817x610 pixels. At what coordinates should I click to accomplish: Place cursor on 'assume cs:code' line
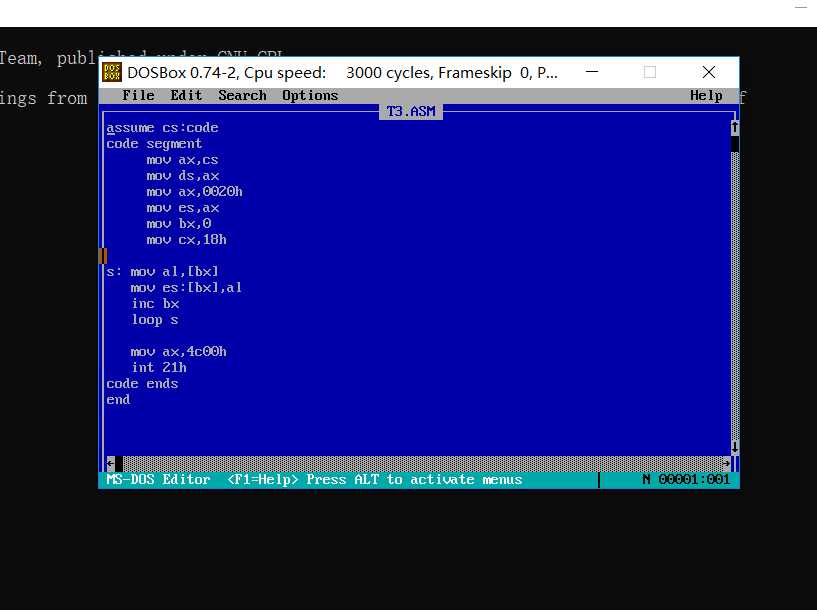[162, 128]
